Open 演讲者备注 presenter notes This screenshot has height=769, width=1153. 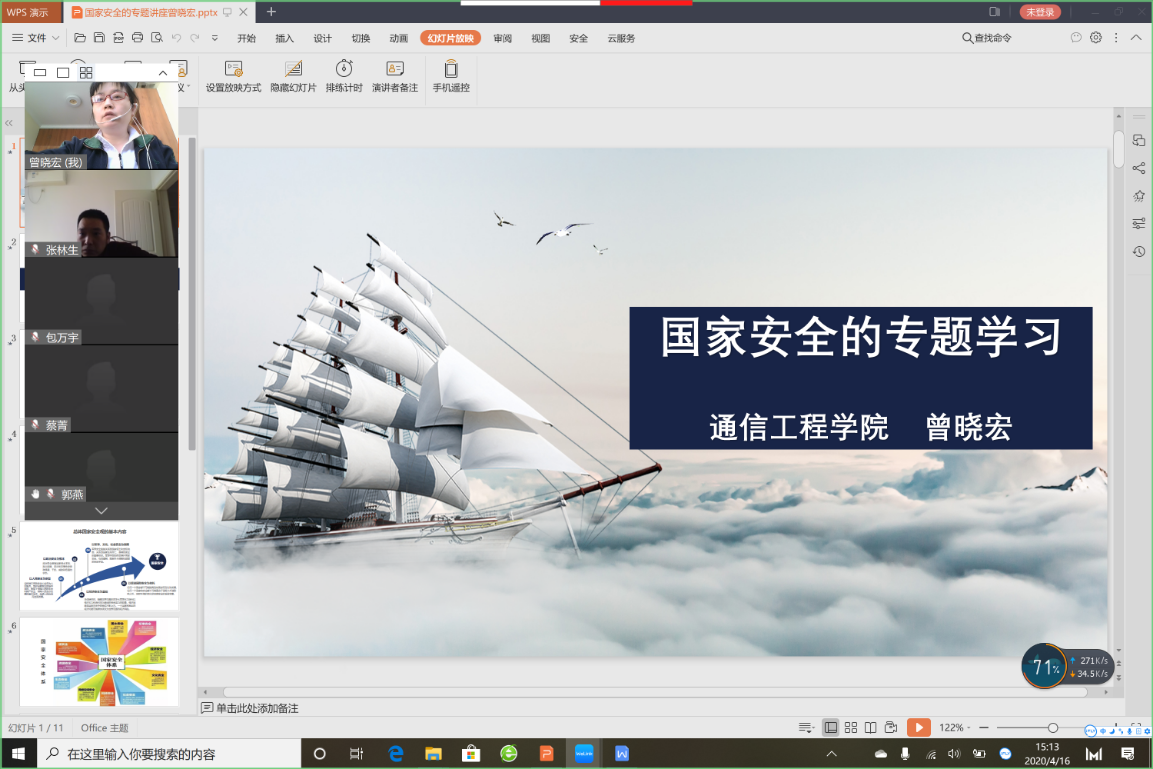pyautogui.click(x=395, y=77)
